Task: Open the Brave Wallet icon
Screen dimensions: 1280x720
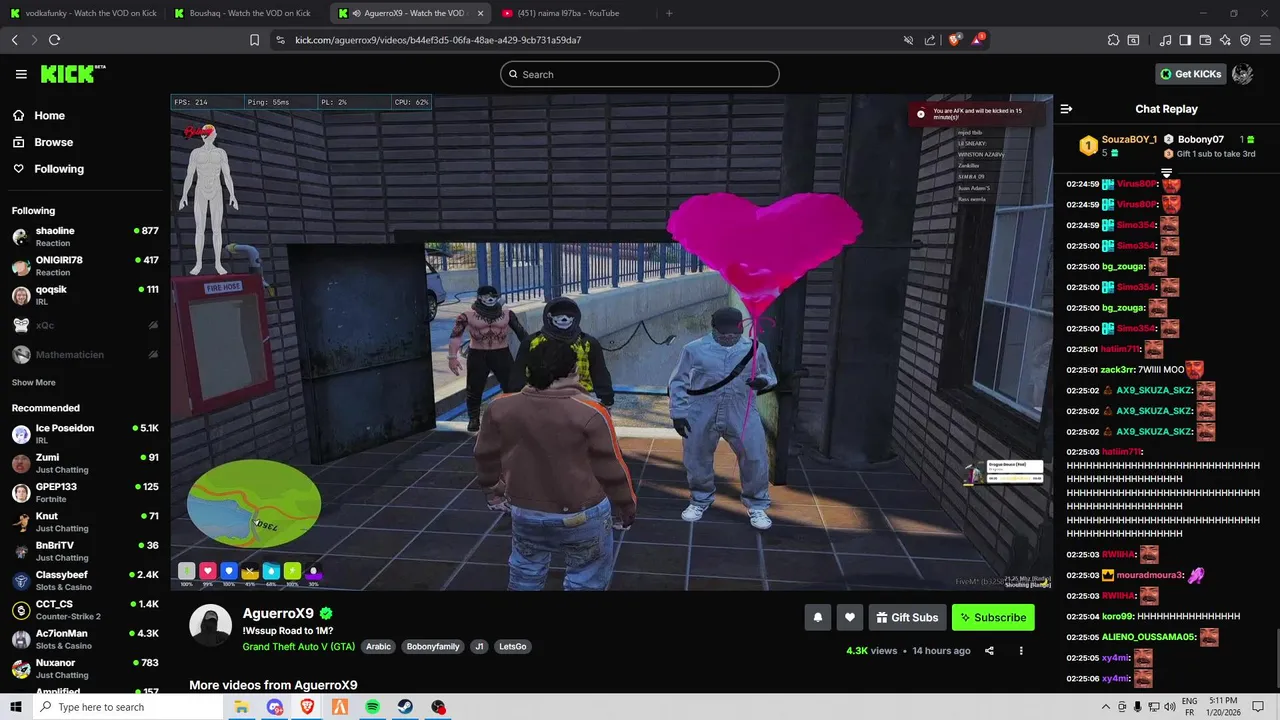Action: point(1205,40)
